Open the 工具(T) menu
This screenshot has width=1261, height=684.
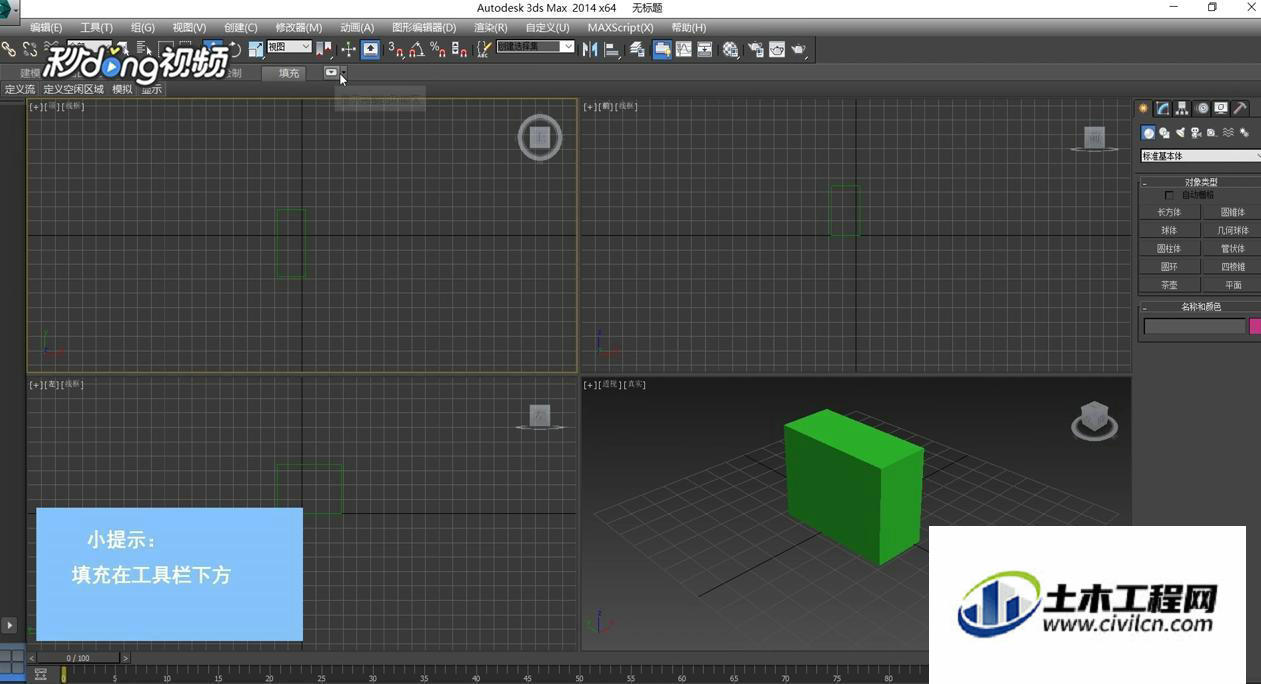[x=96, y=28]
